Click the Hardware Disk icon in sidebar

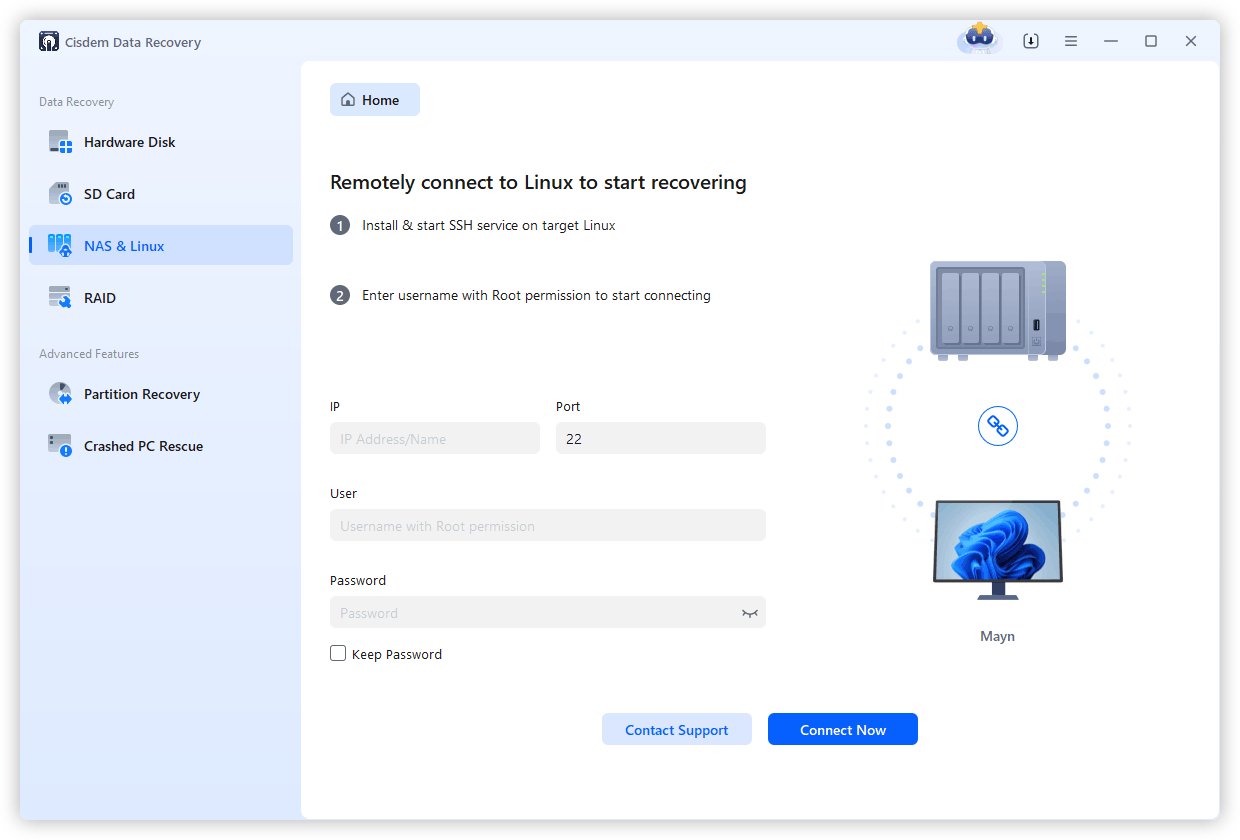(61, 142)
